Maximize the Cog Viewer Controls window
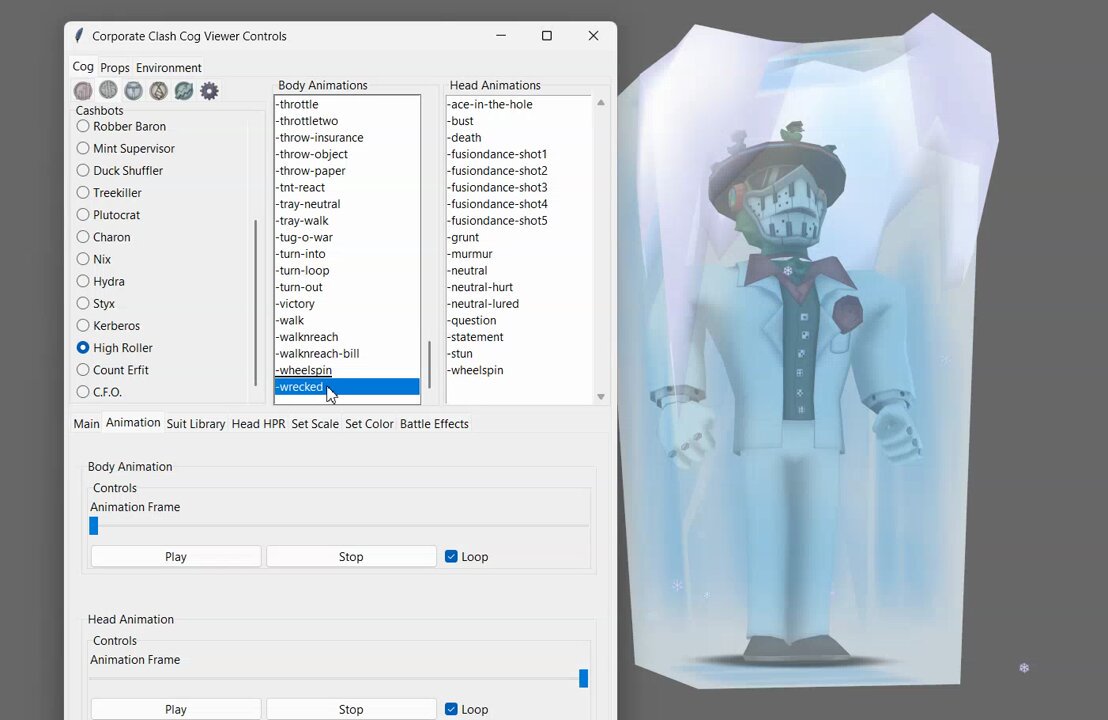Screen dimensions: 1108x720 tap(547, 35)
